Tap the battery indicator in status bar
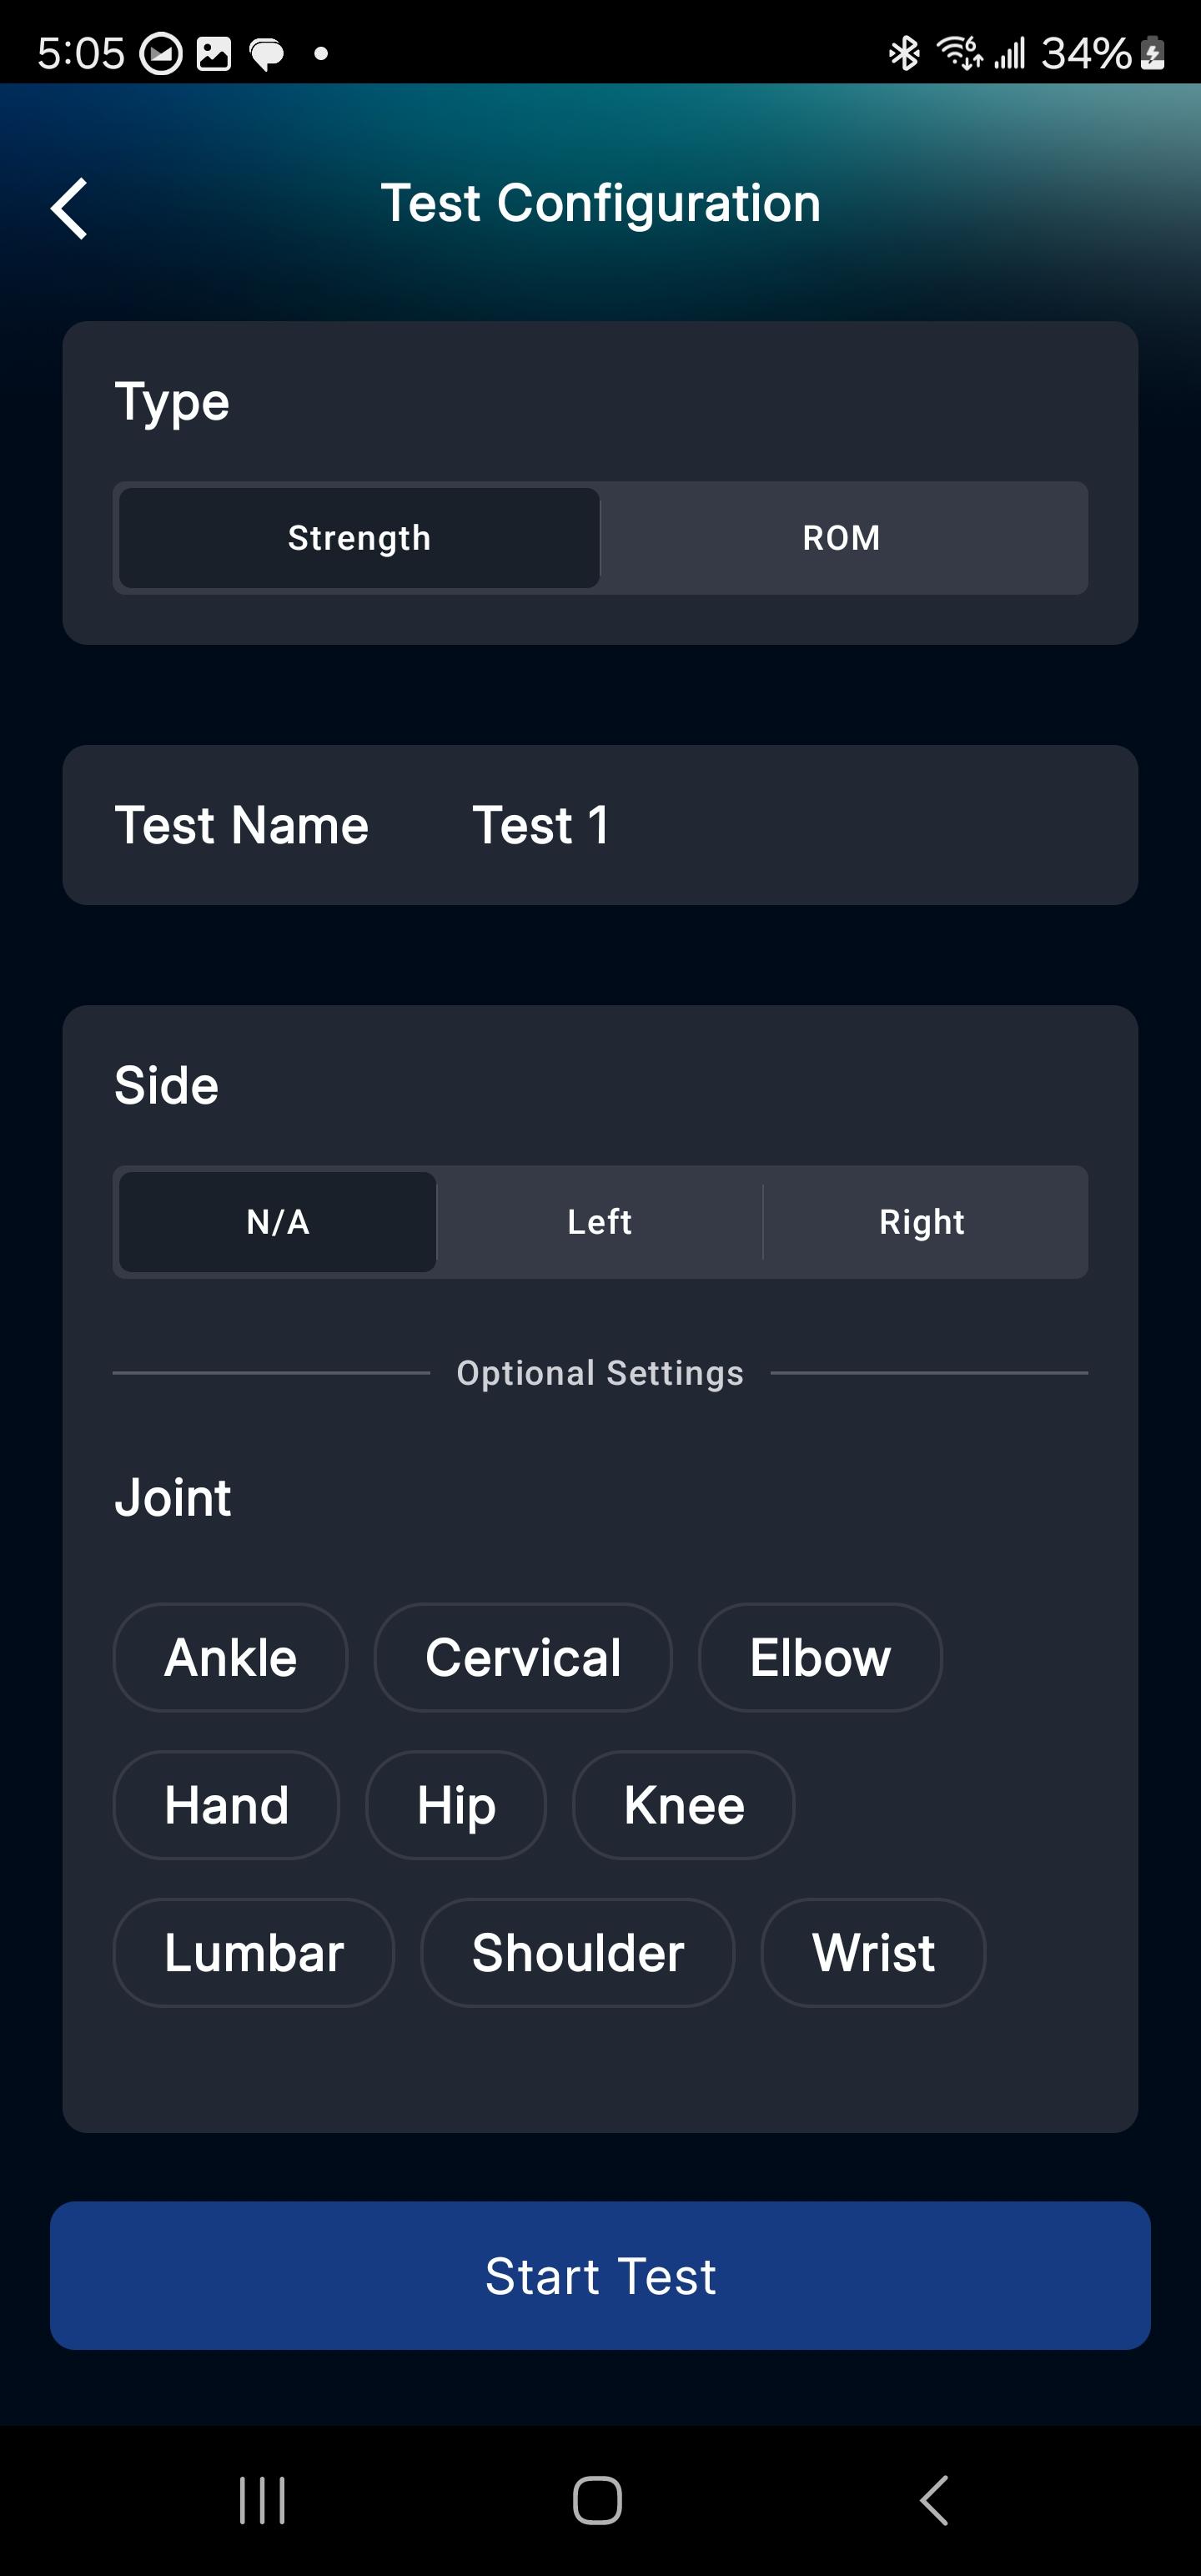 (1152, 53)
